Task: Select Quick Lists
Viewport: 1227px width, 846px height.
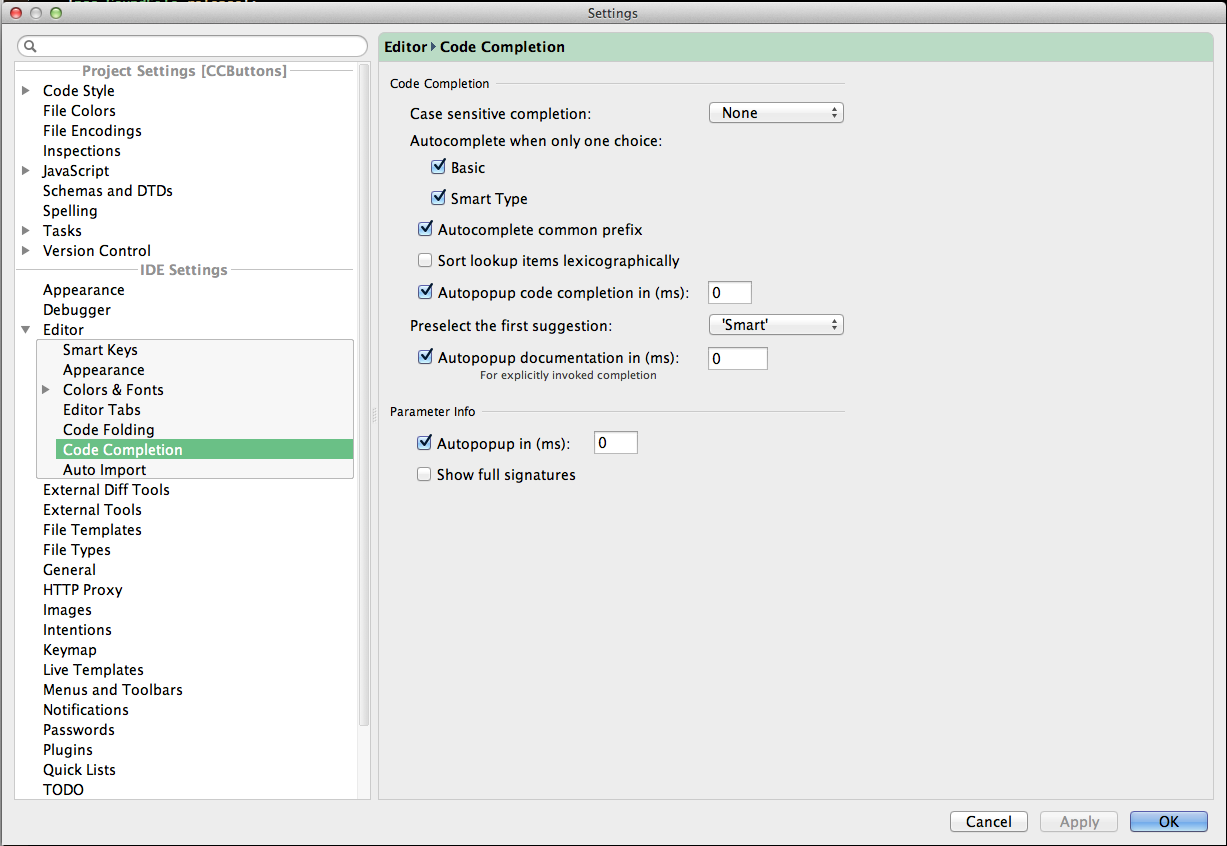Action: click(79, 770)
